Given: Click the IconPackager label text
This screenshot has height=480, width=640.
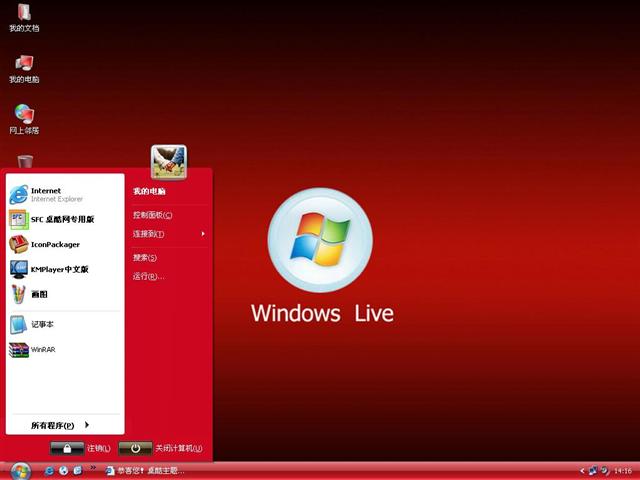Looking at the screenshot, I should [x=56, y=244].
